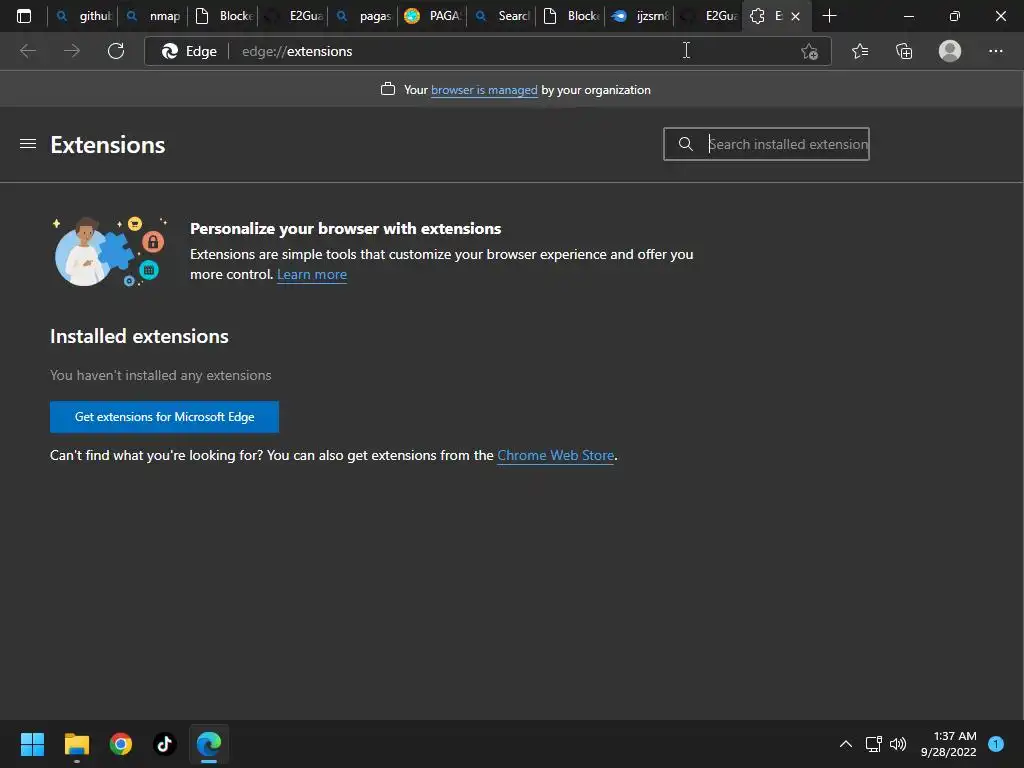
Task: Add this page to favorites star icon
Action: [809, 51]
